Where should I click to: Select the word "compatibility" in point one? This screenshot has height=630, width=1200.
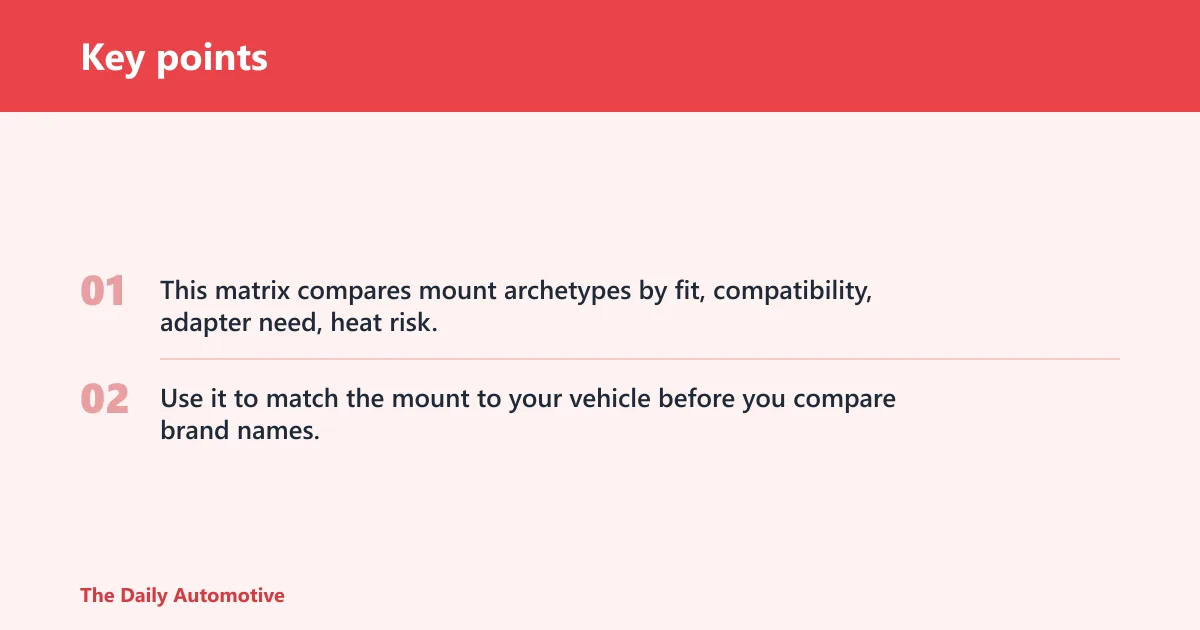click(x=793, y=291)
